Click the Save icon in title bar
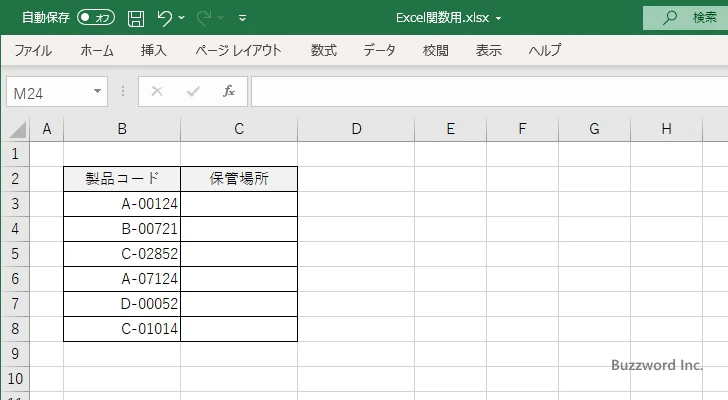Viewport: 728px width, 400px height. [136, 18]
